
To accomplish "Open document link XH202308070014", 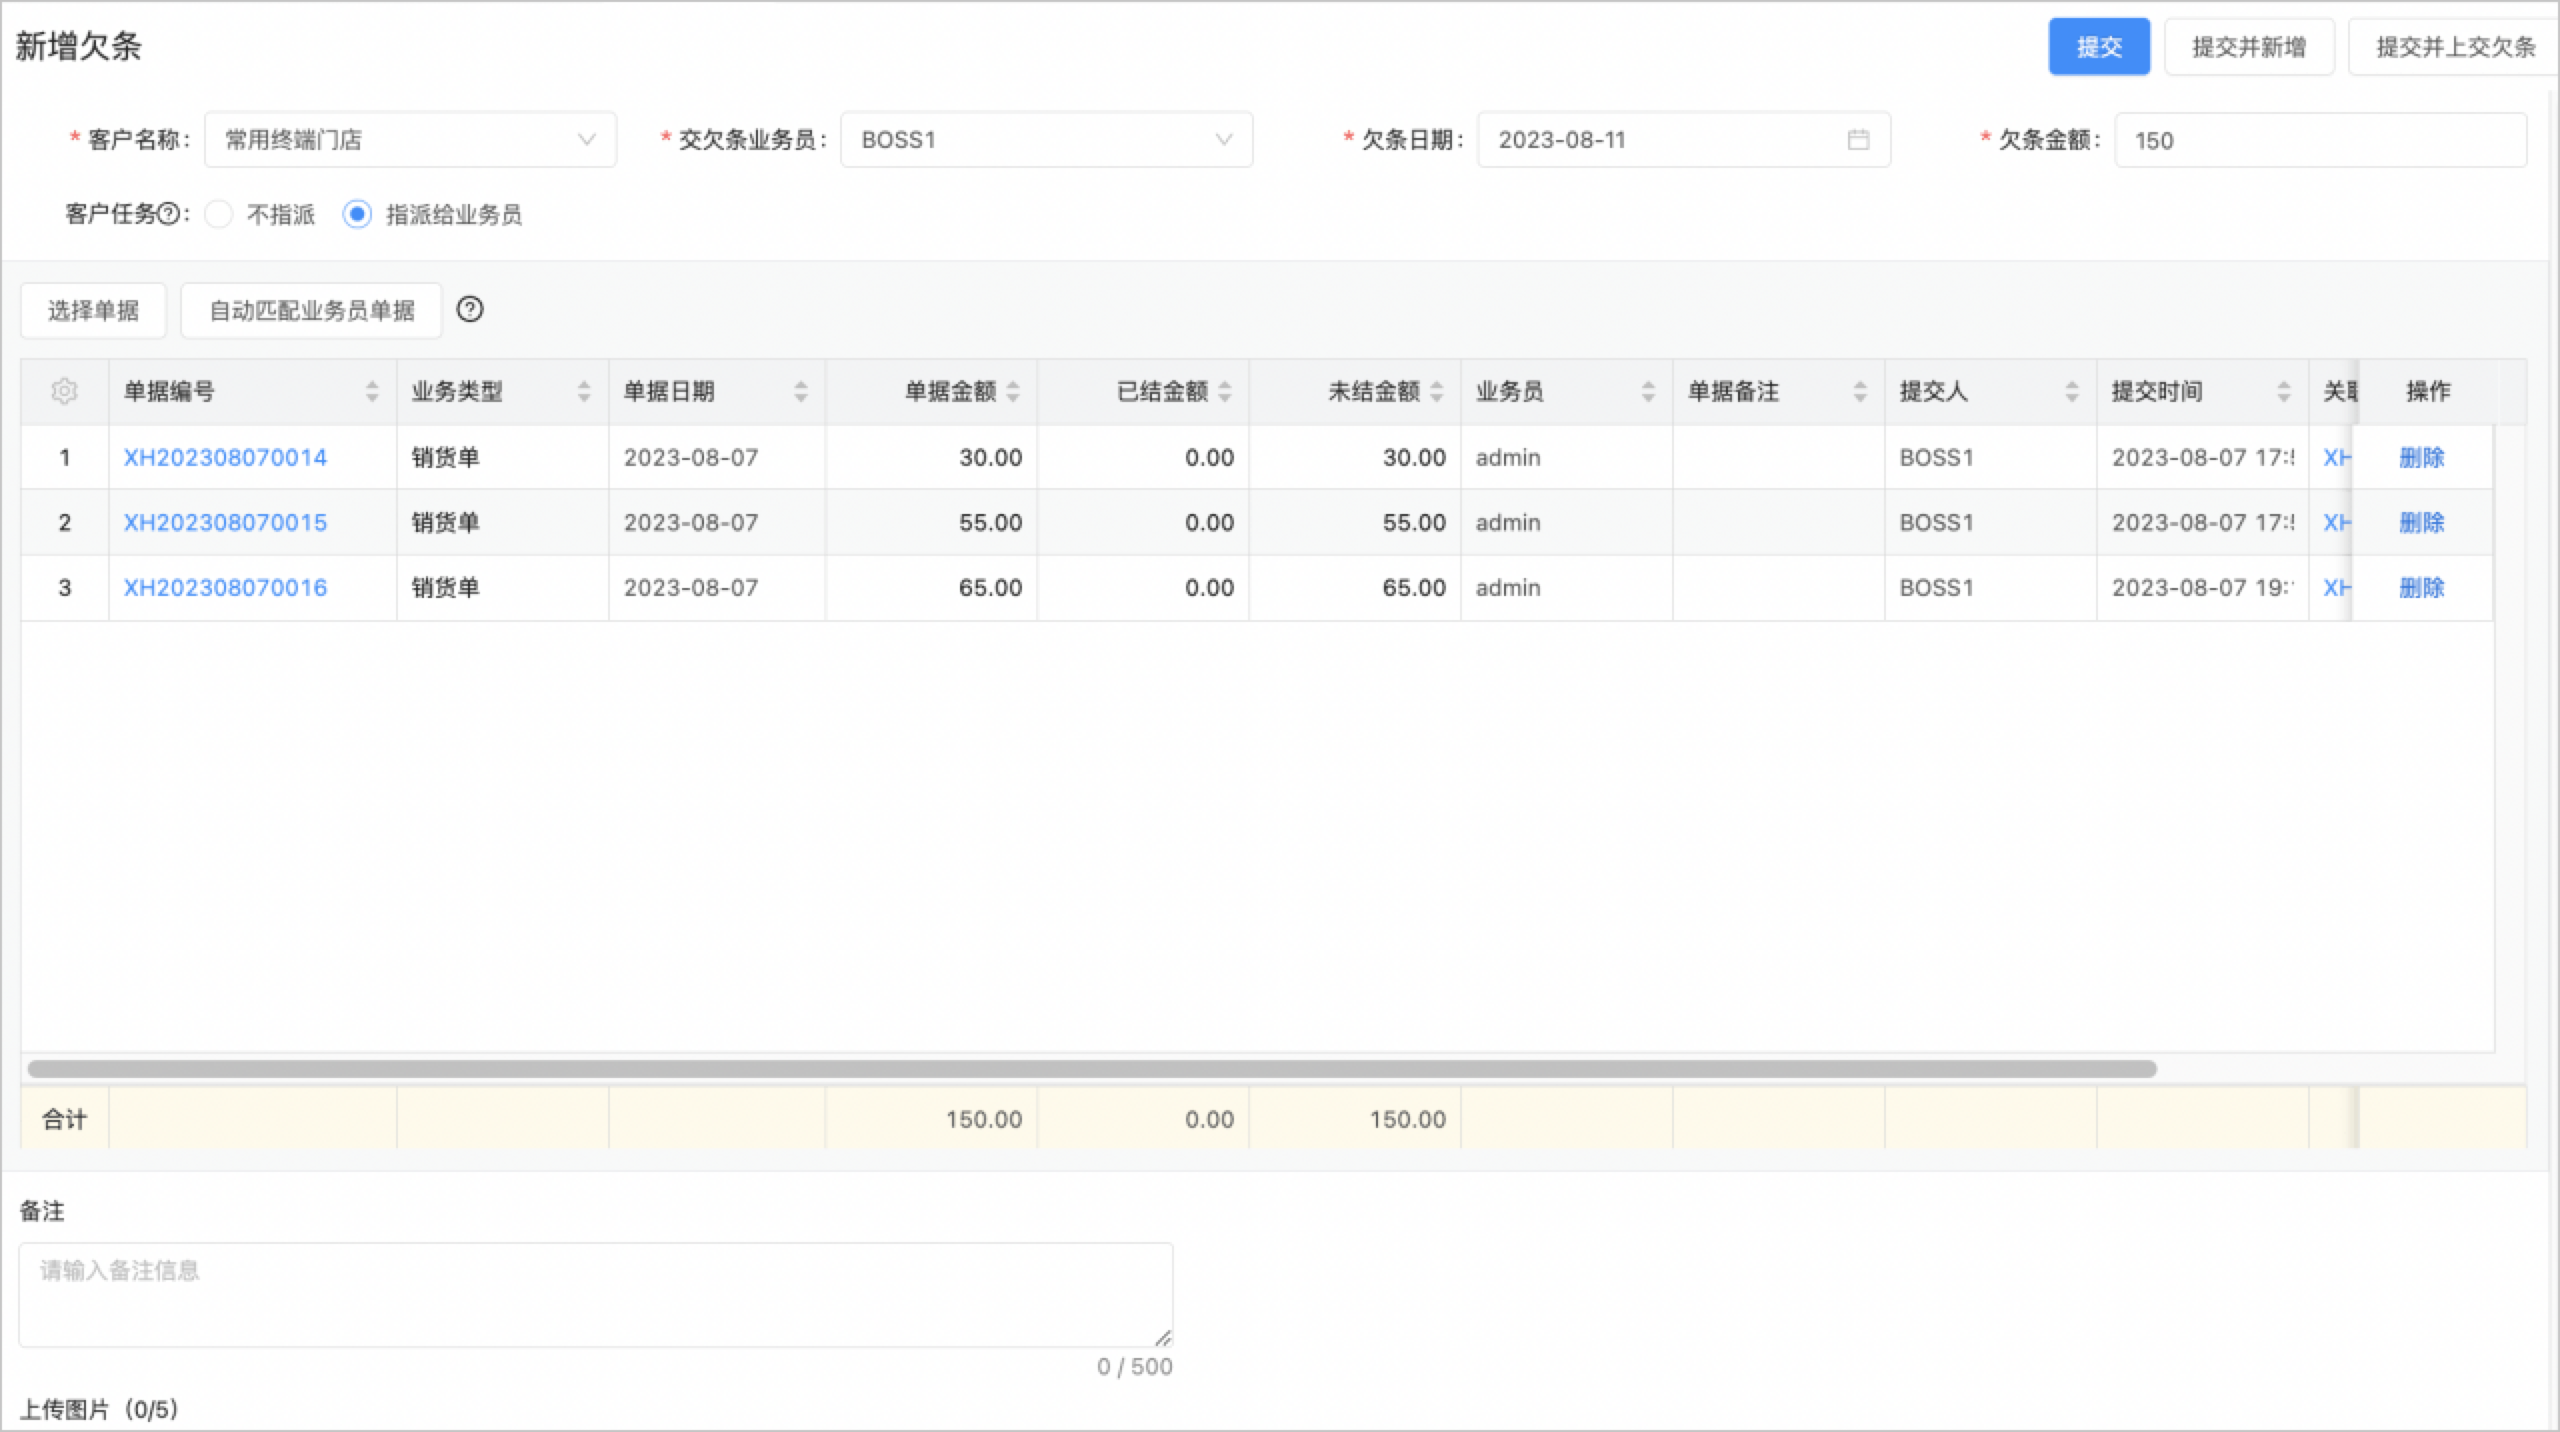I will click(x=225, y=458).
